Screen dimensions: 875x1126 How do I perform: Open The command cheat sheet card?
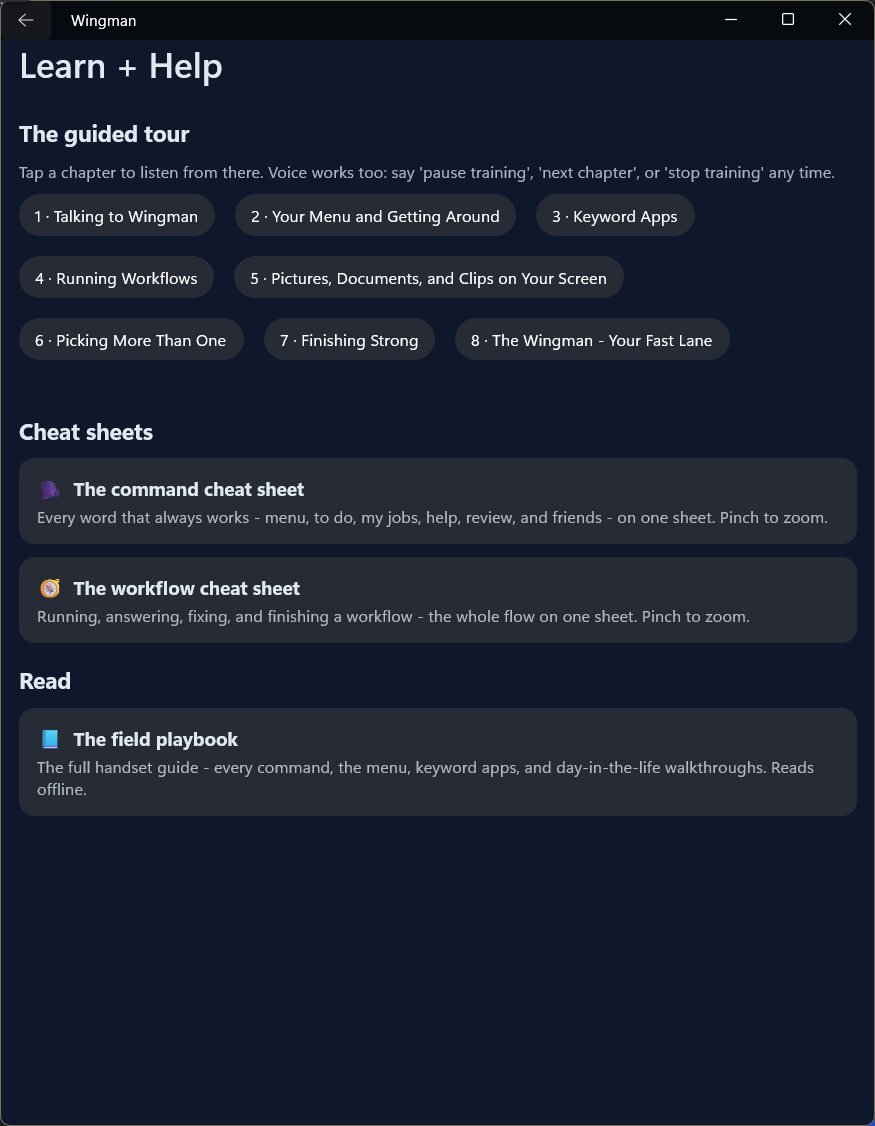438,501
